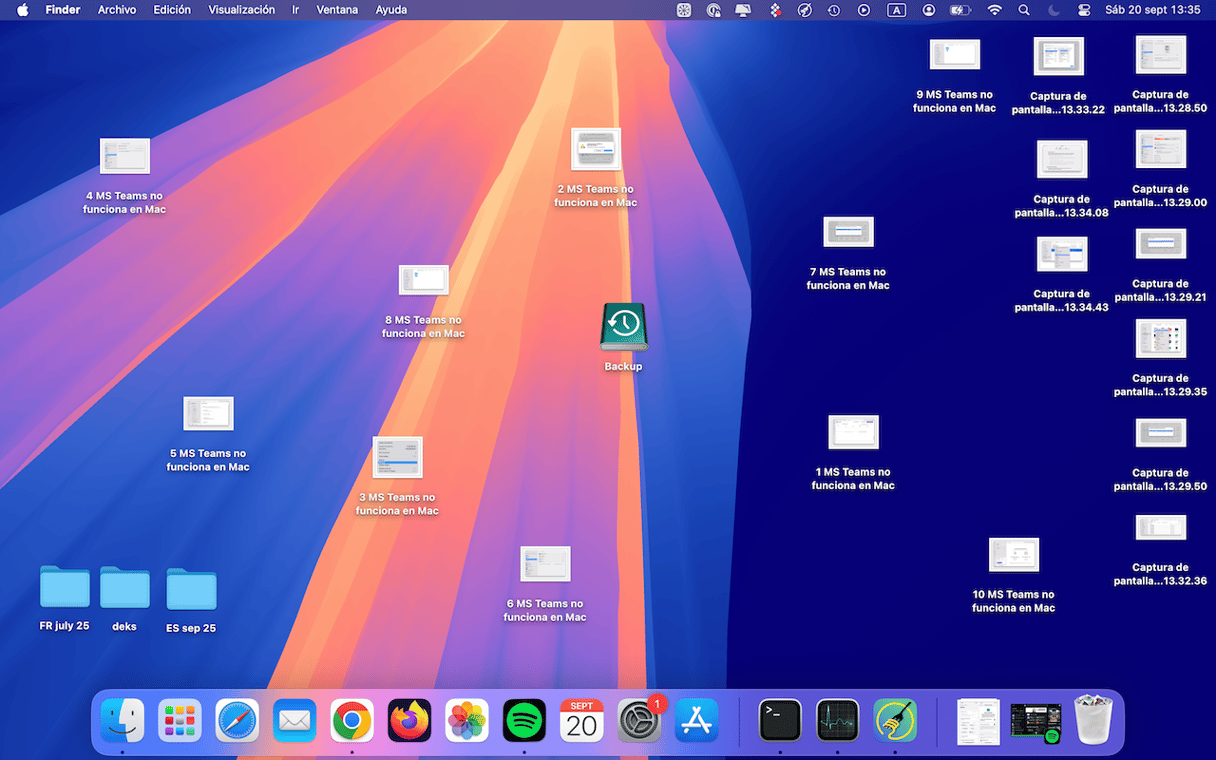Open the Photos app in Dock
The width and height of the screenshot is (1216, 760).
pos(467,720)
